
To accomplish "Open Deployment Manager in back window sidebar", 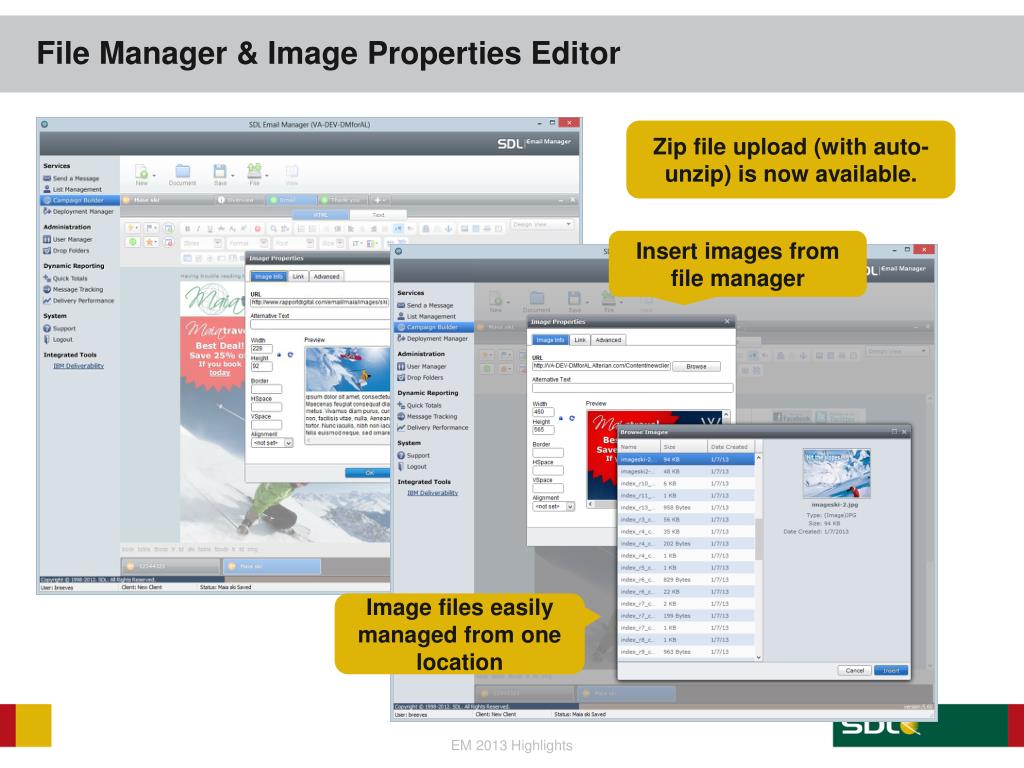I will [x=78, y=212].
